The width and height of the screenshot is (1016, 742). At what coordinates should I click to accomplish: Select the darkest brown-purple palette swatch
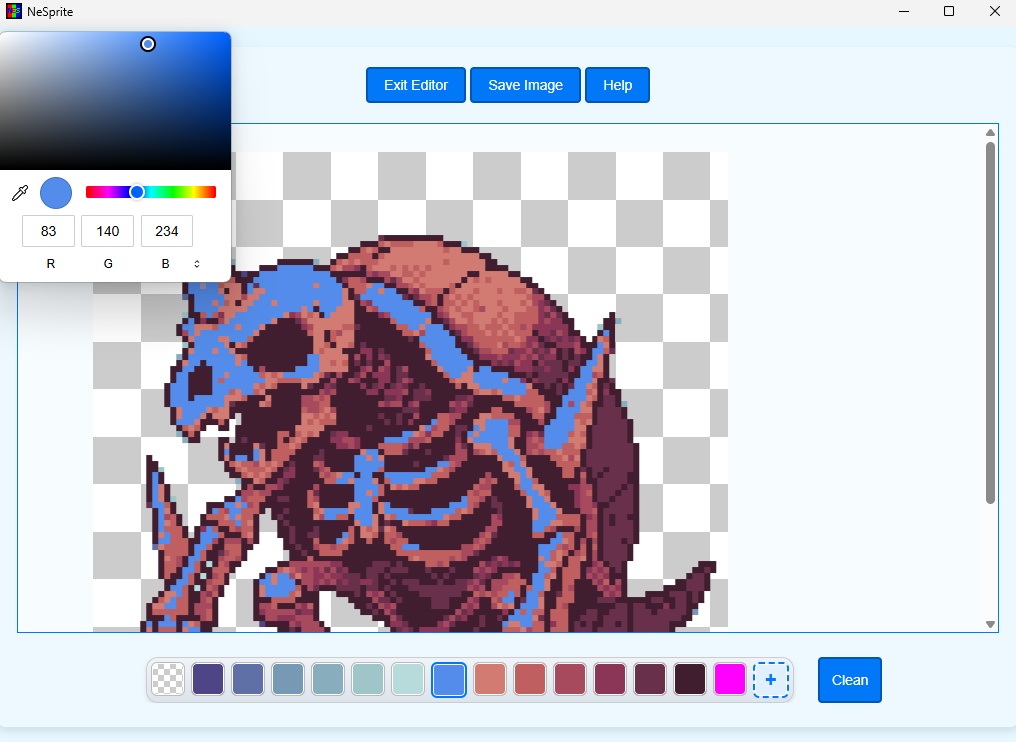tap(690, 680)
